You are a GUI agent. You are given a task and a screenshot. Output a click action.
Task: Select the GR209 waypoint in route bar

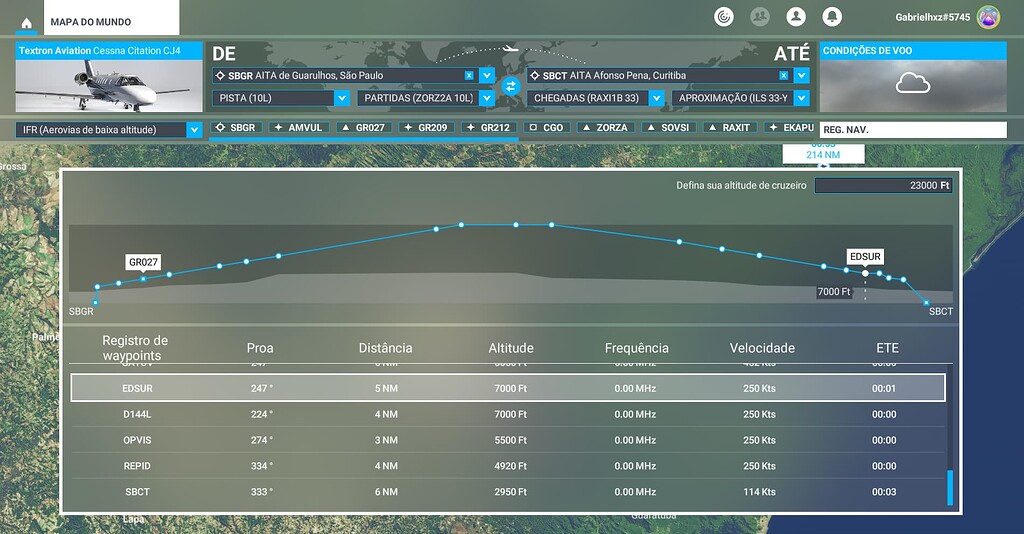point(427,128)
